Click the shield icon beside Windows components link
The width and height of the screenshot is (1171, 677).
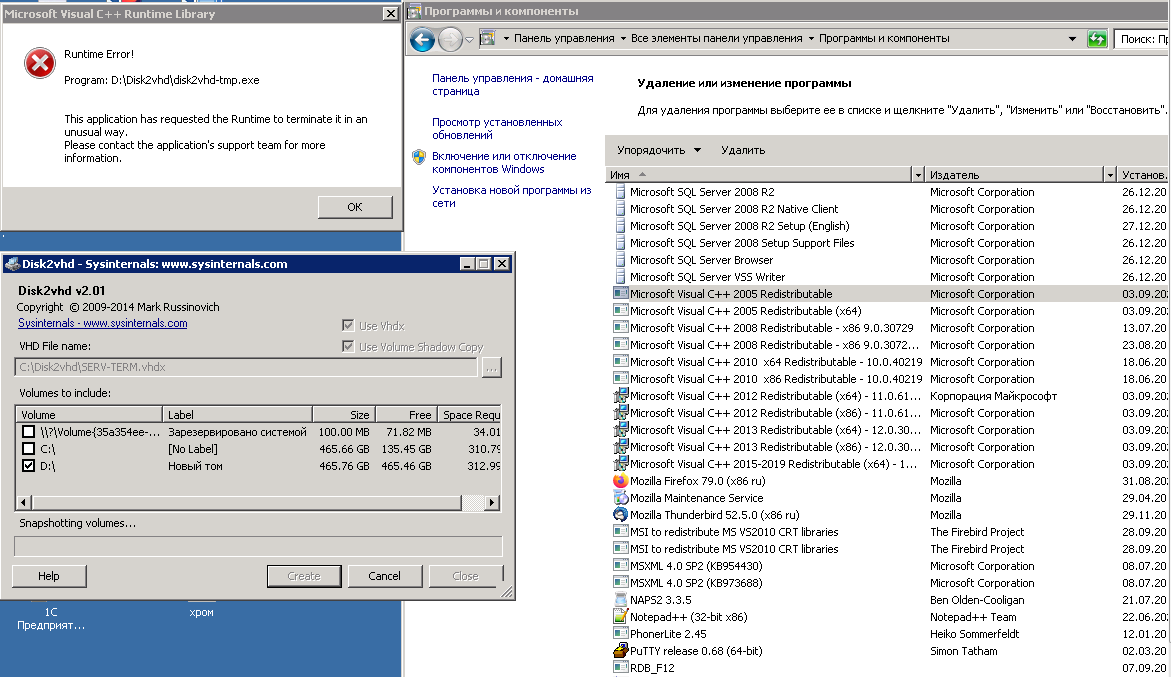coord(419,157)
